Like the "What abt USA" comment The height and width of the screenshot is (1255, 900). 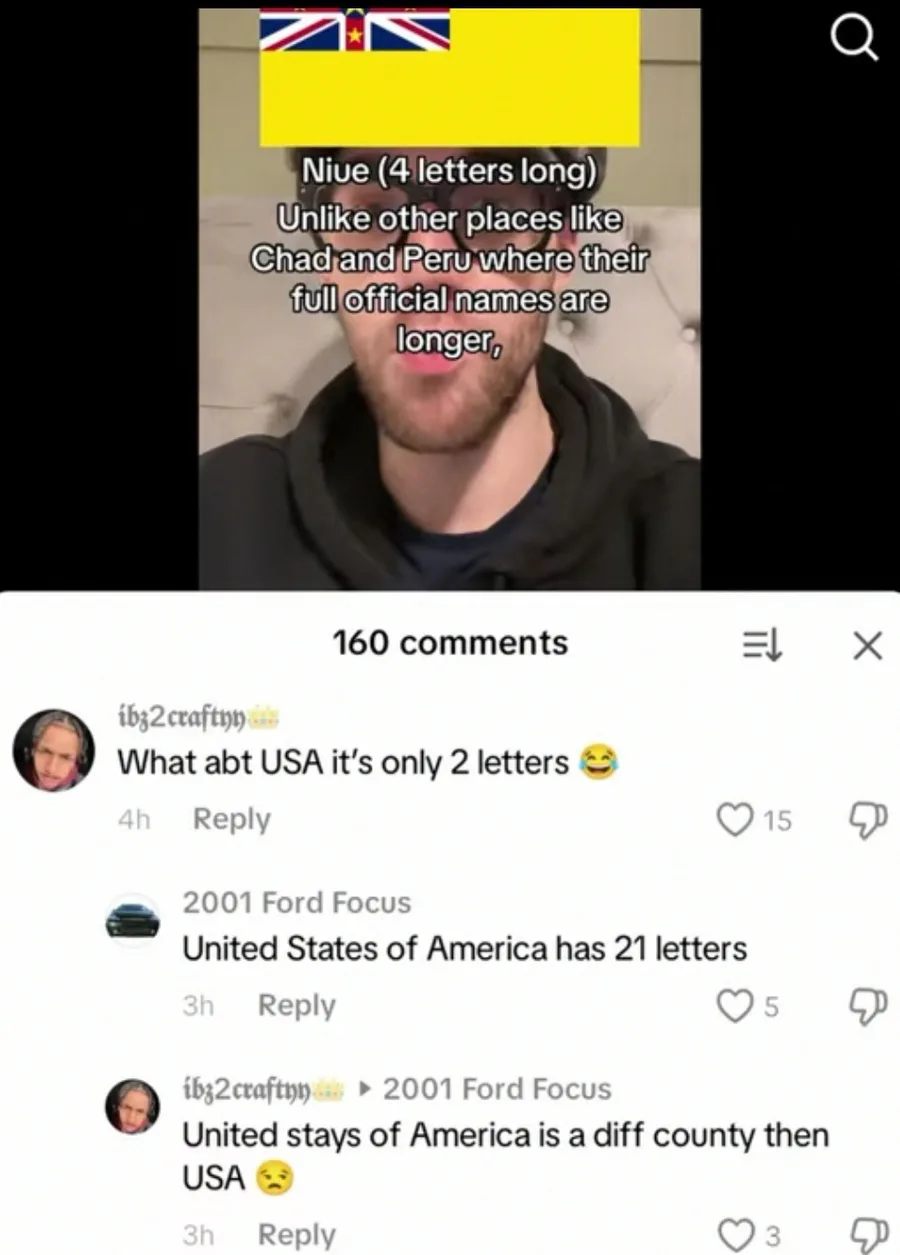click(x=734, y=820)
